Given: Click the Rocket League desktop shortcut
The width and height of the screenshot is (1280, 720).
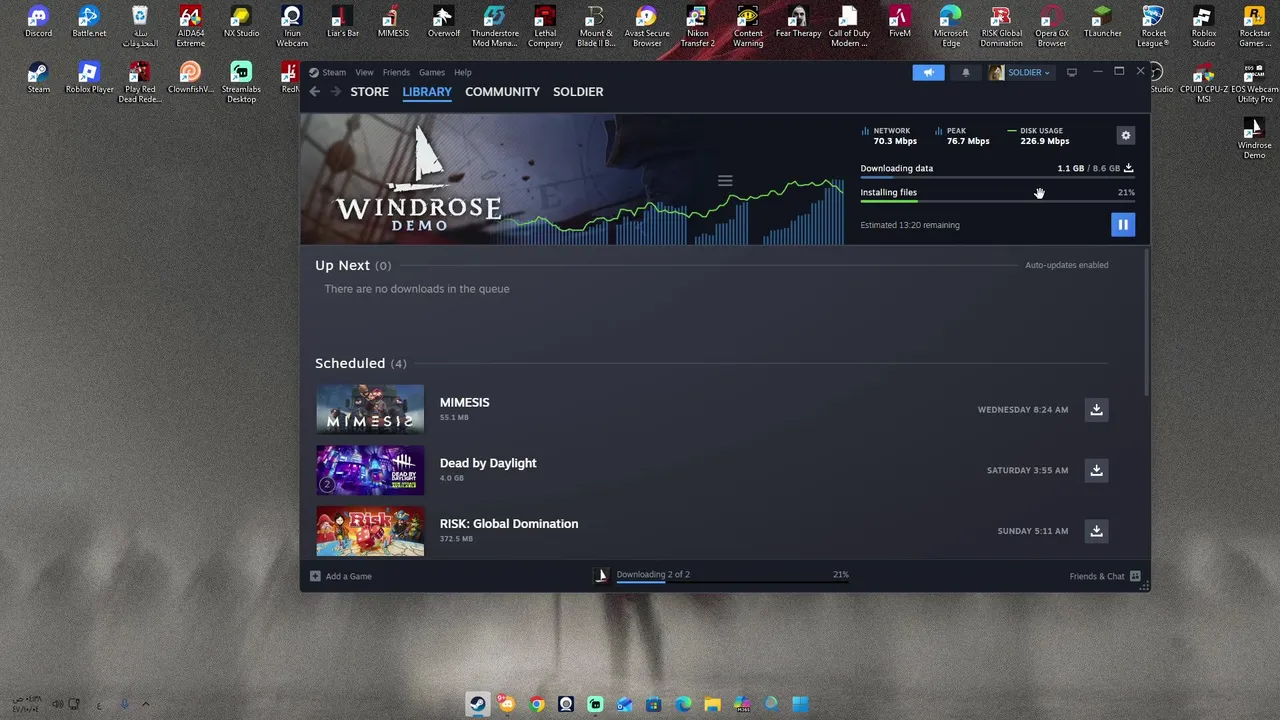Looking at the screenshot, I should pos(1153,26).
